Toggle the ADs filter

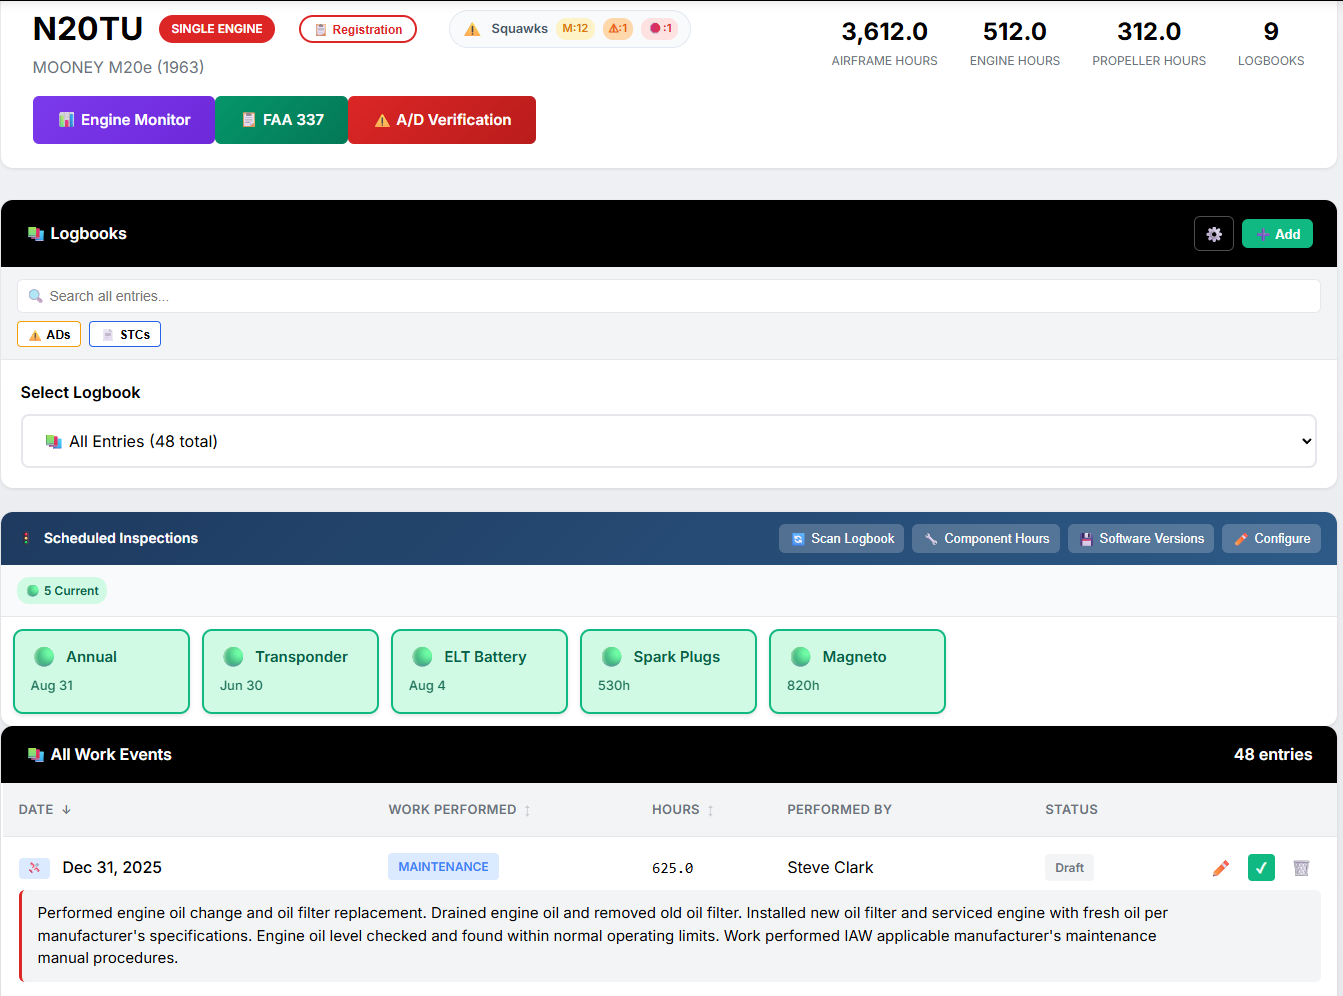pyautogui.click(x=48, y=334)
